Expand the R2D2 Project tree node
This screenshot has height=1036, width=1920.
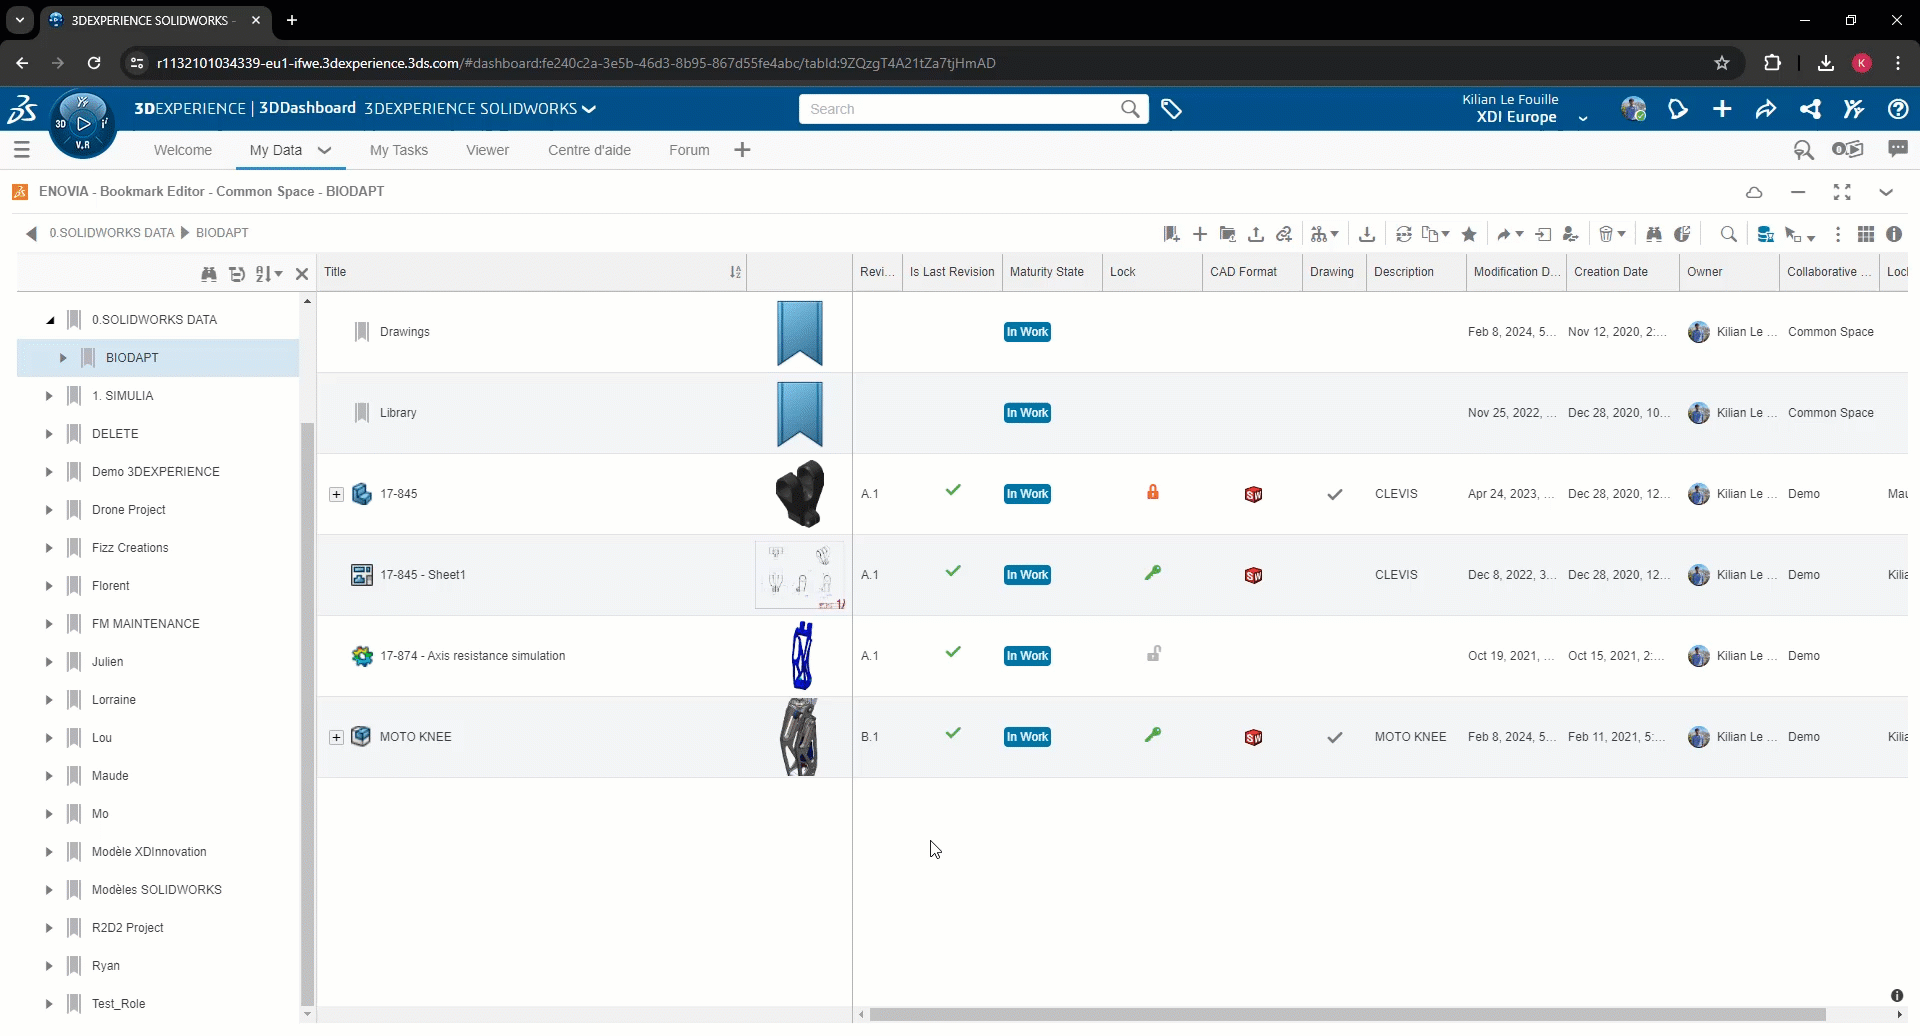[x=49, y=928]
